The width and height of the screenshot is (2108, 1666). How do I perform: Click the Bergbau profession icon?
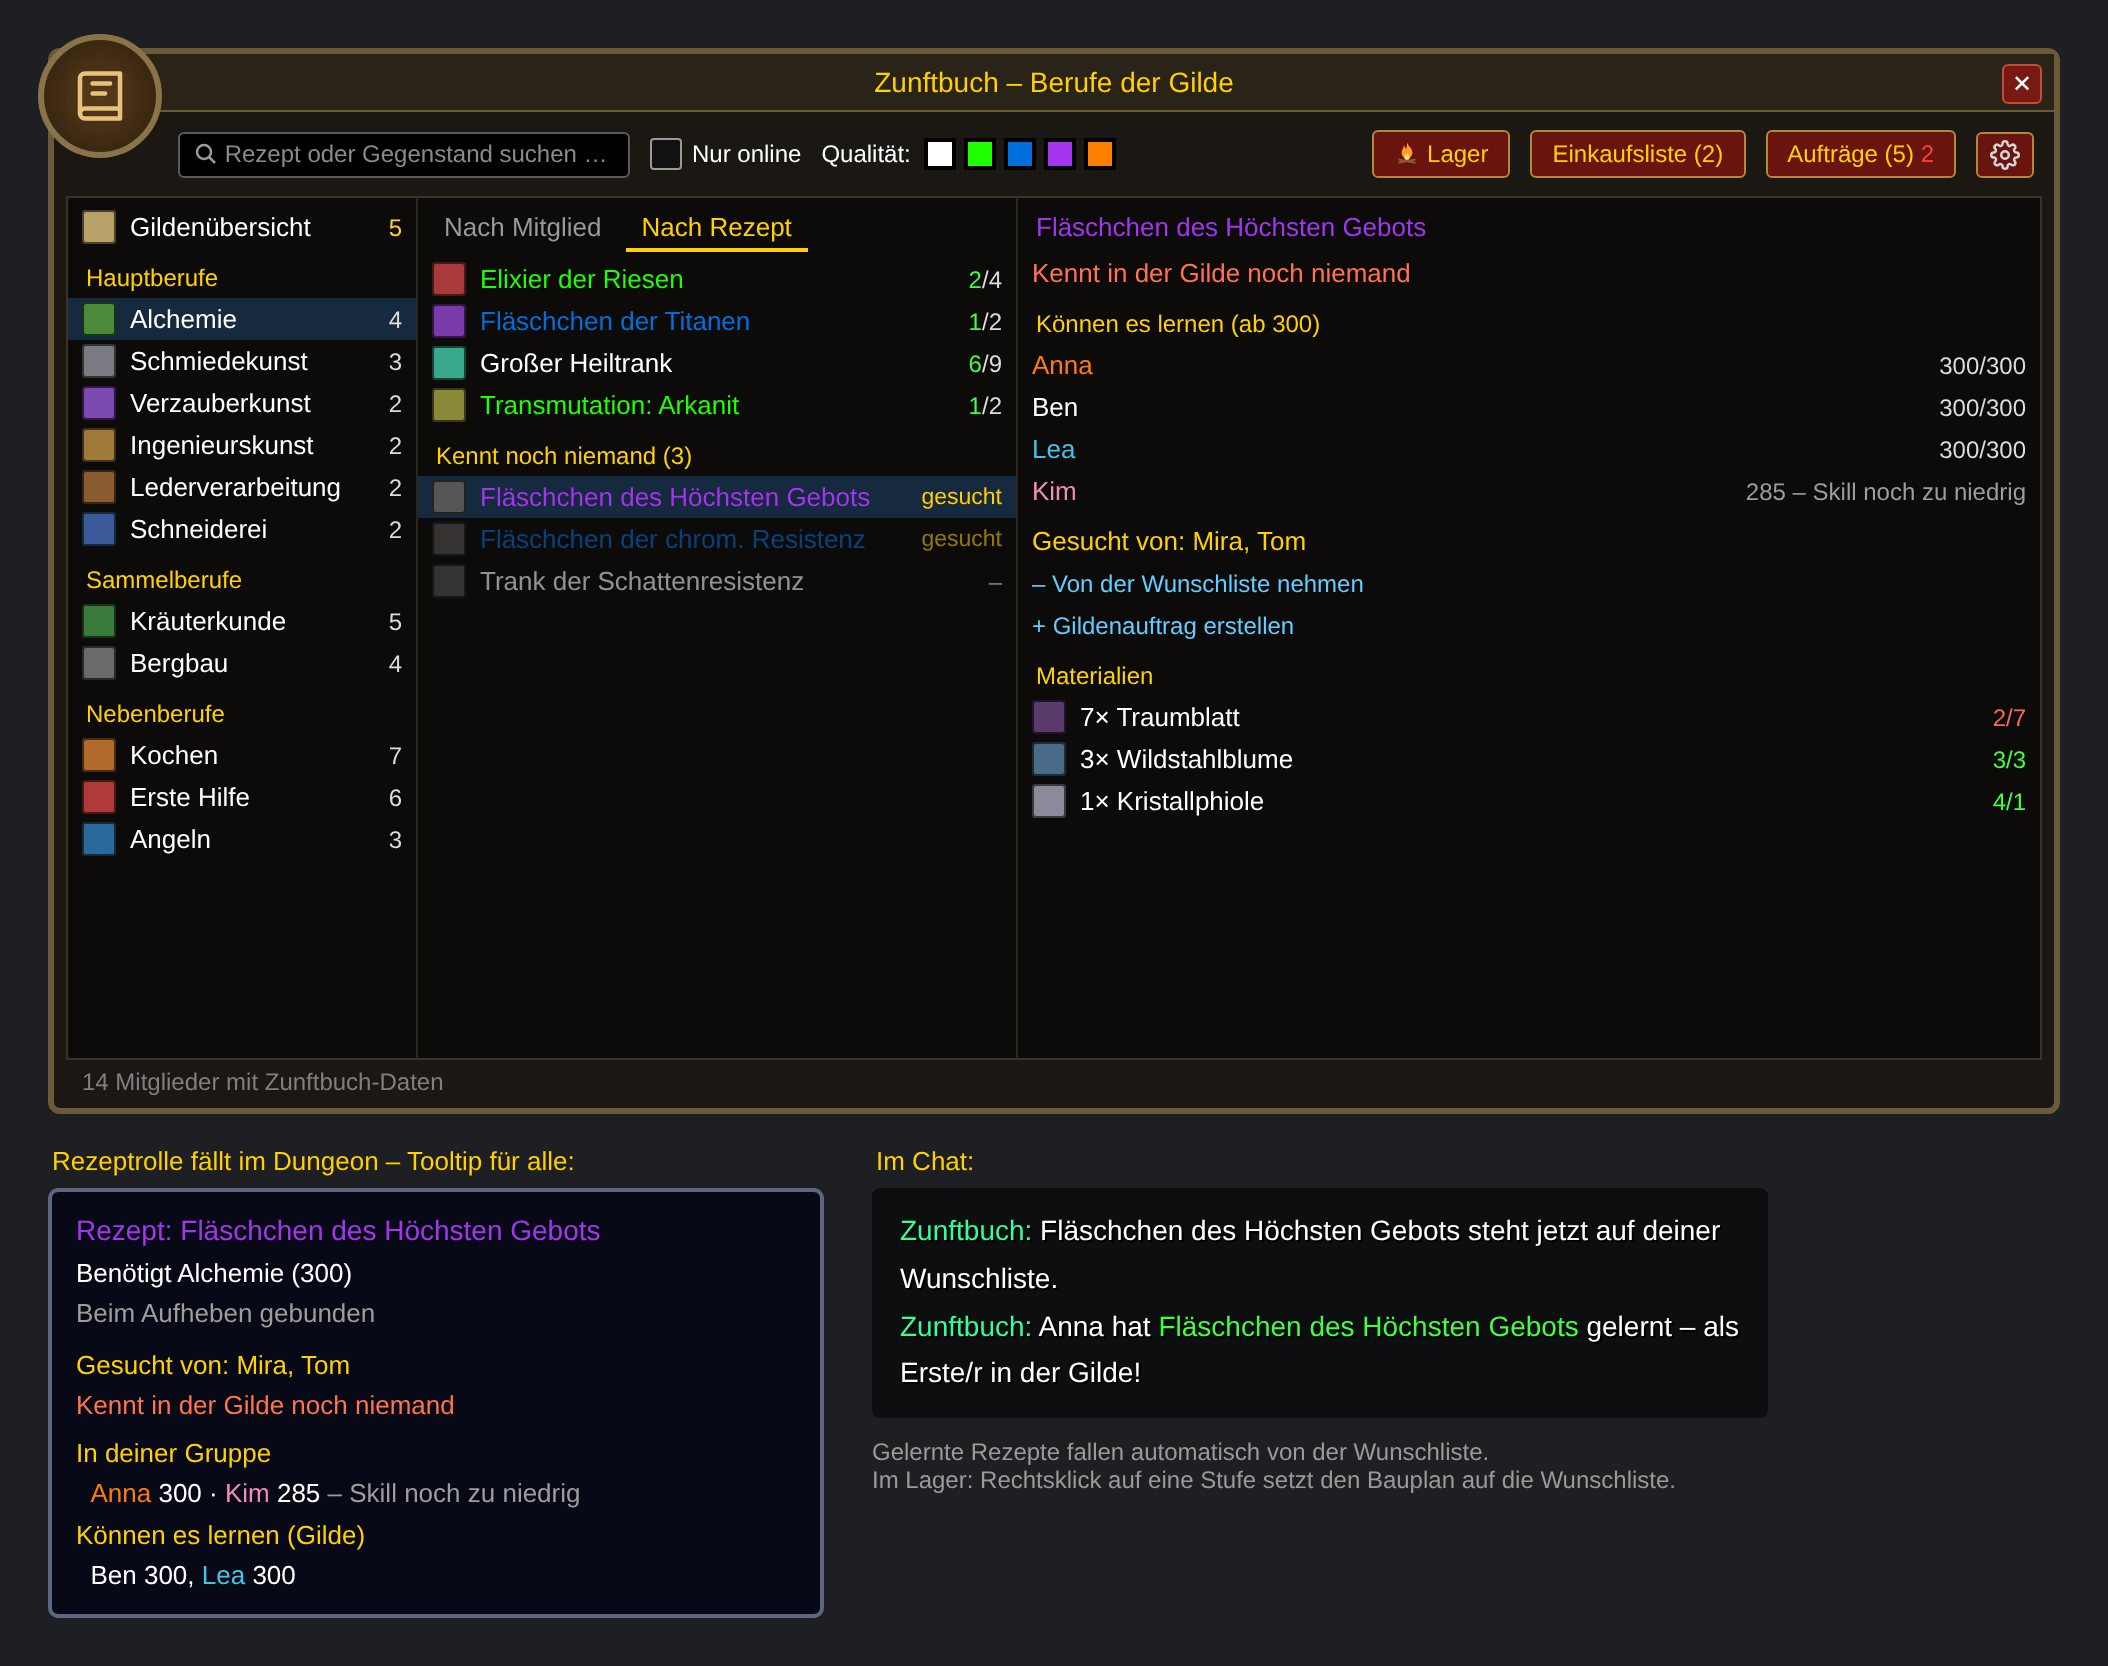(99, 663)
